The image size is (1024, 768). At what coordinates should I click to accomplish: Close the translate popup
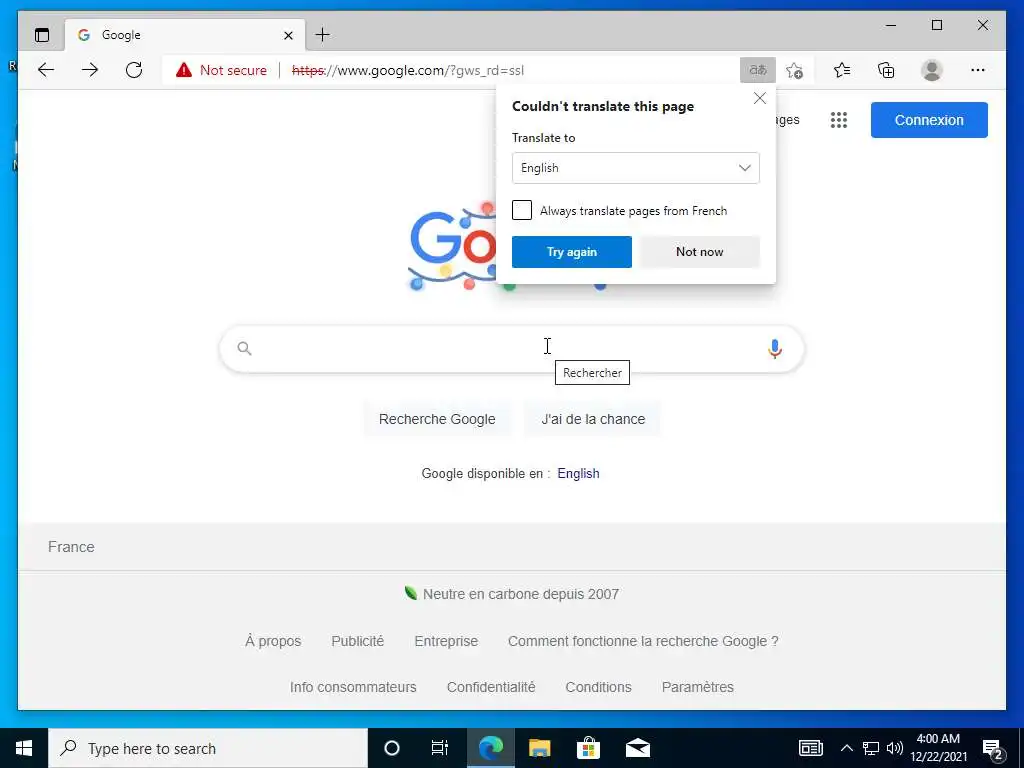(x=760, y=98)
